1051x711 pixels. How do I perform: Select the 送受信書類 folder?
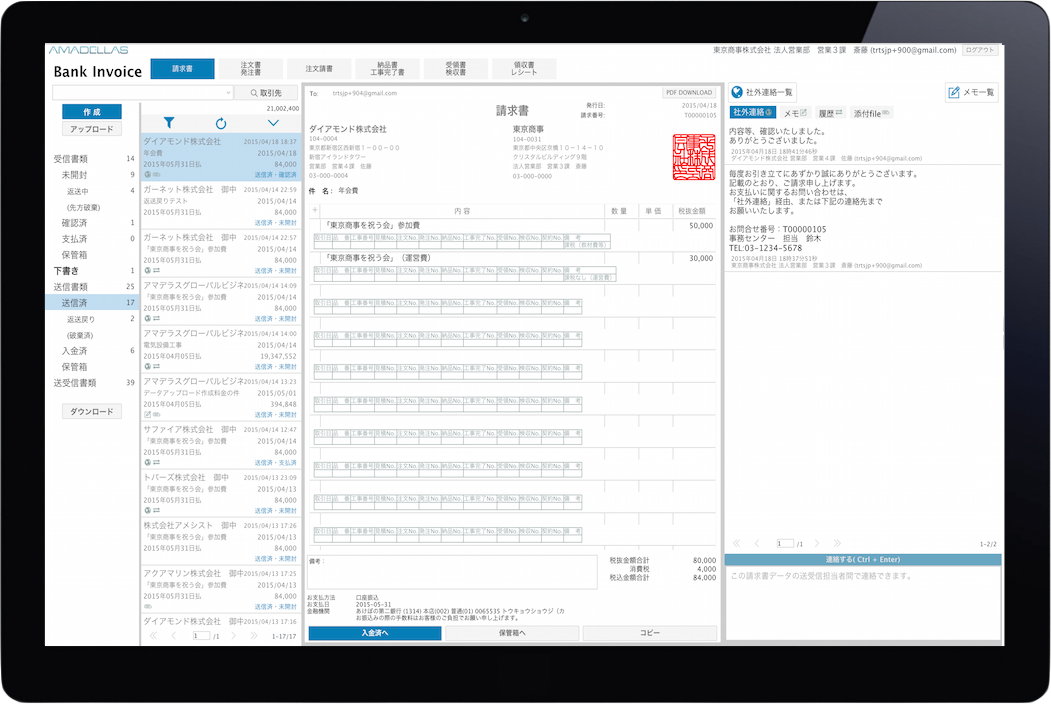coord(94,383)
